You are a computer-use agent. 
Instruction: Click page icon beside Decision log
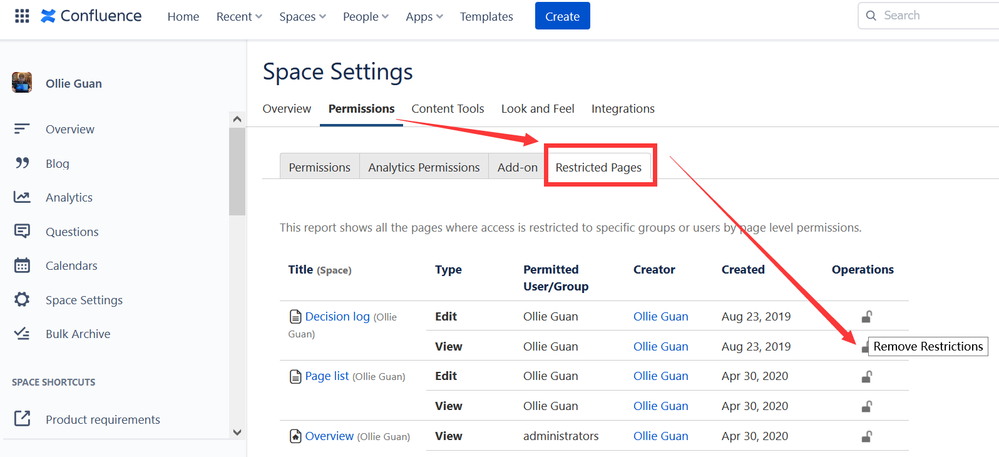296,316
